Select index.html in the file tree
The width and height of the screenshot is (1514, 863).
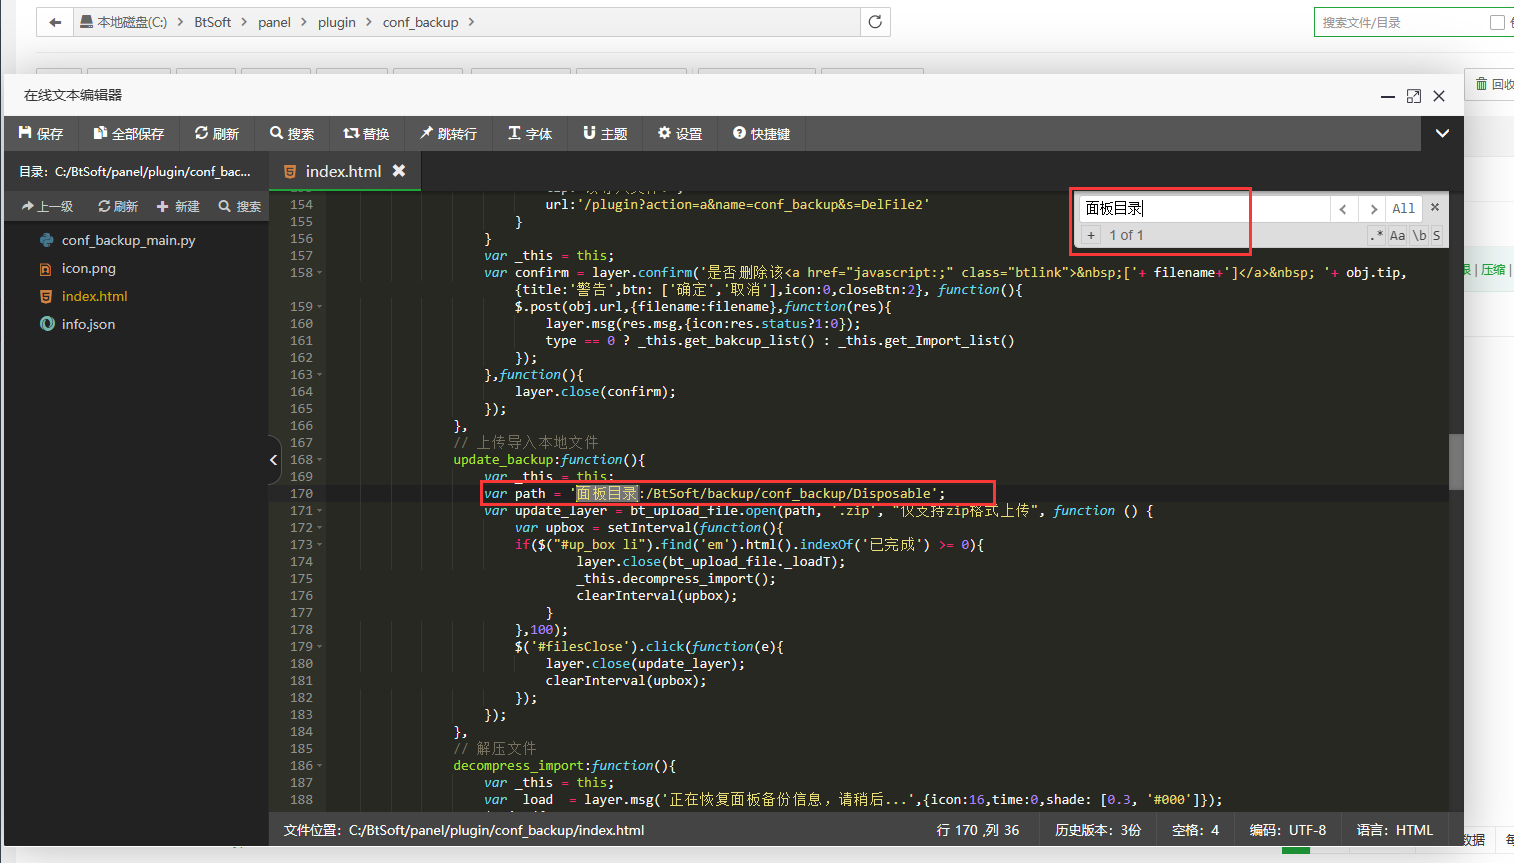pyautogui.click(x=94, y=296)
